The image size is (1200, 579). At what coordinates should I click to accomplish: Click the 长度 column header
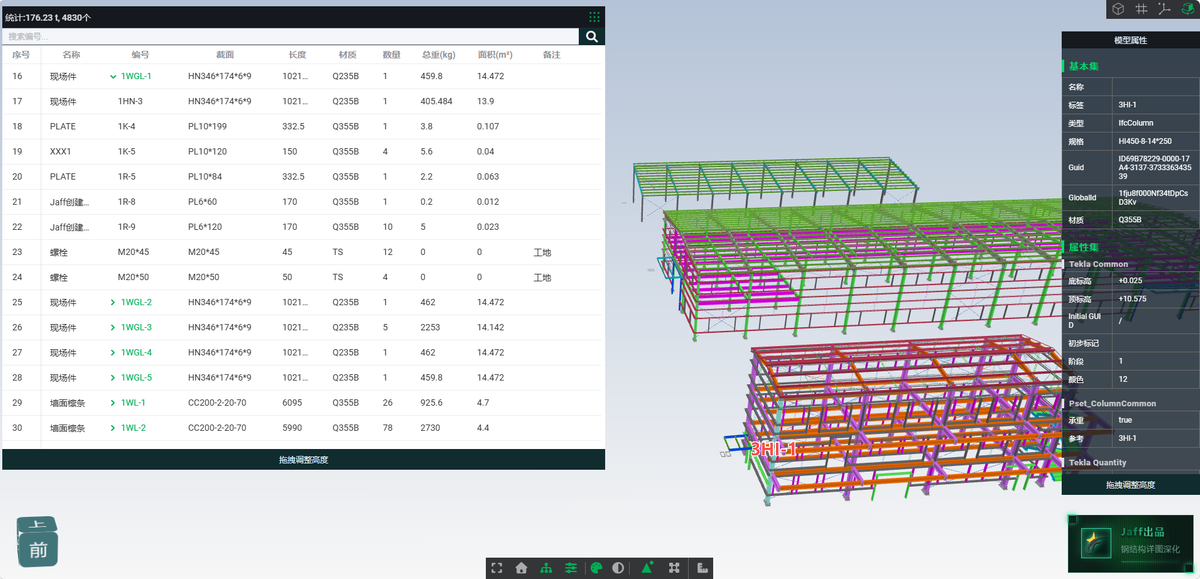(x=297, y=55)
